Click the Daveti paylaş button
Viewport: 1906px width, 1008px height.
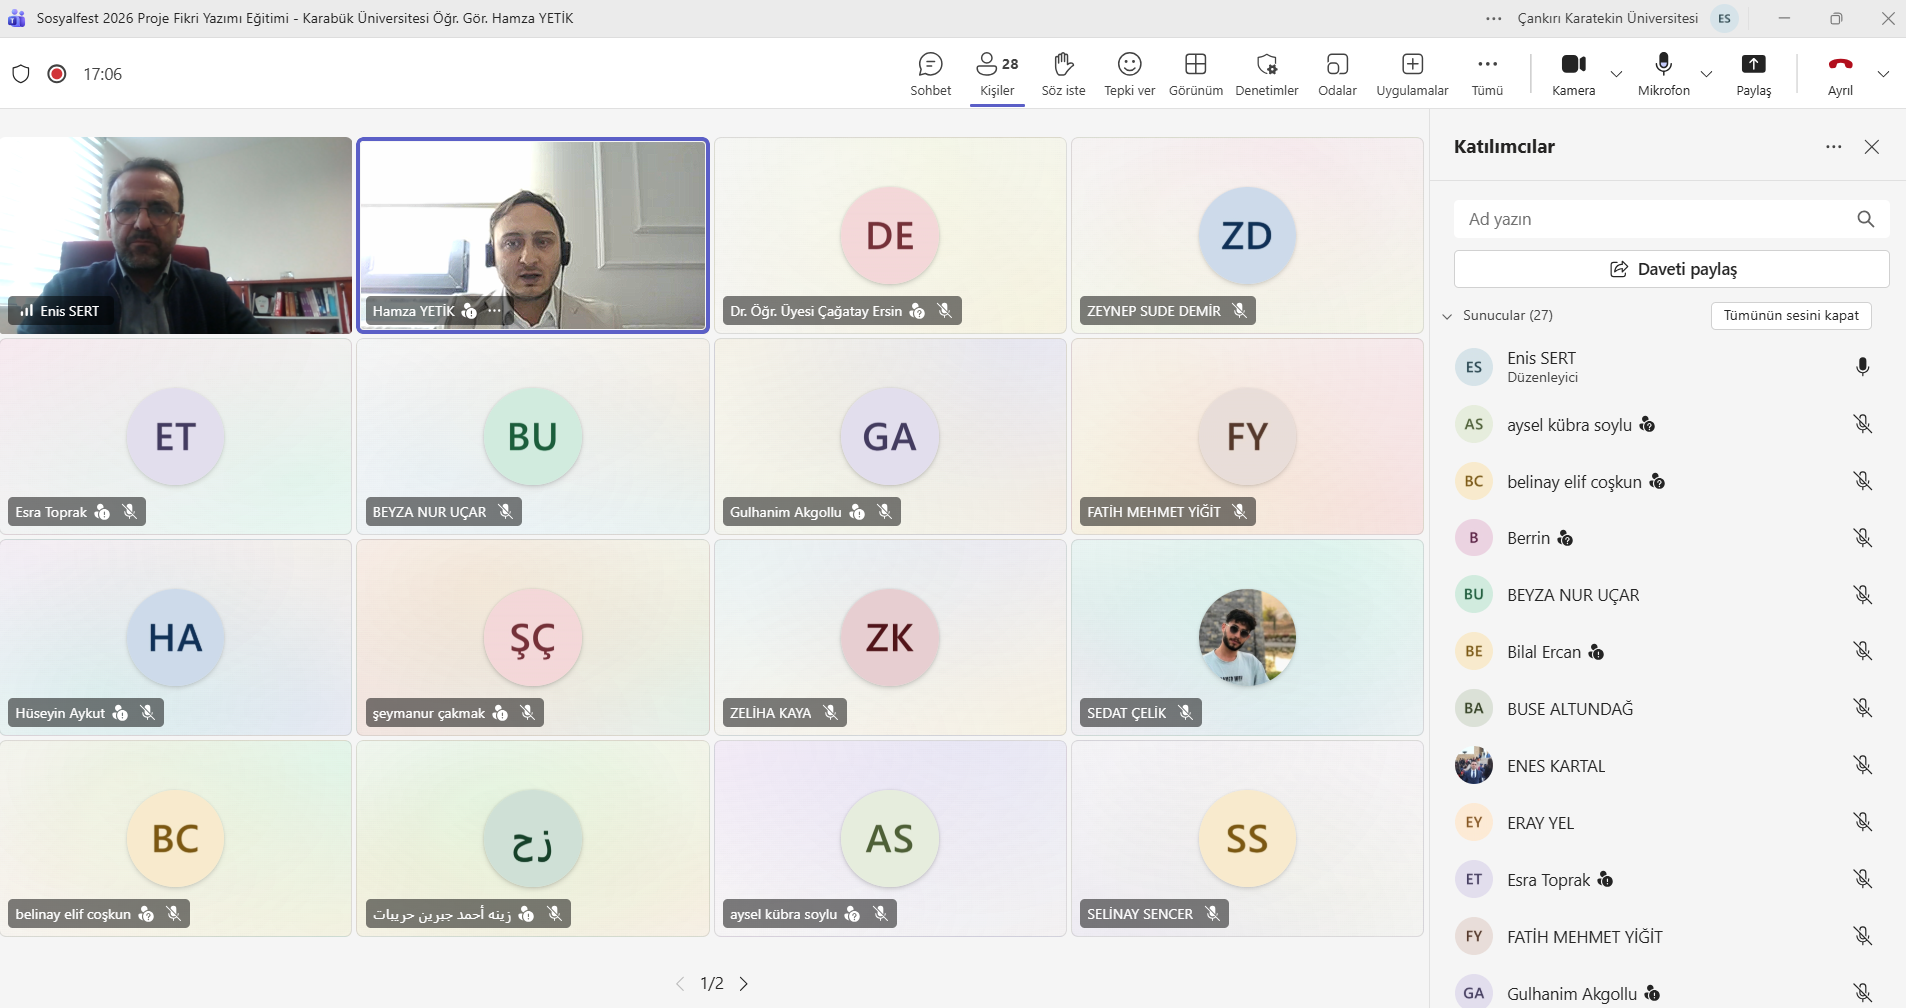(1671, 269)
